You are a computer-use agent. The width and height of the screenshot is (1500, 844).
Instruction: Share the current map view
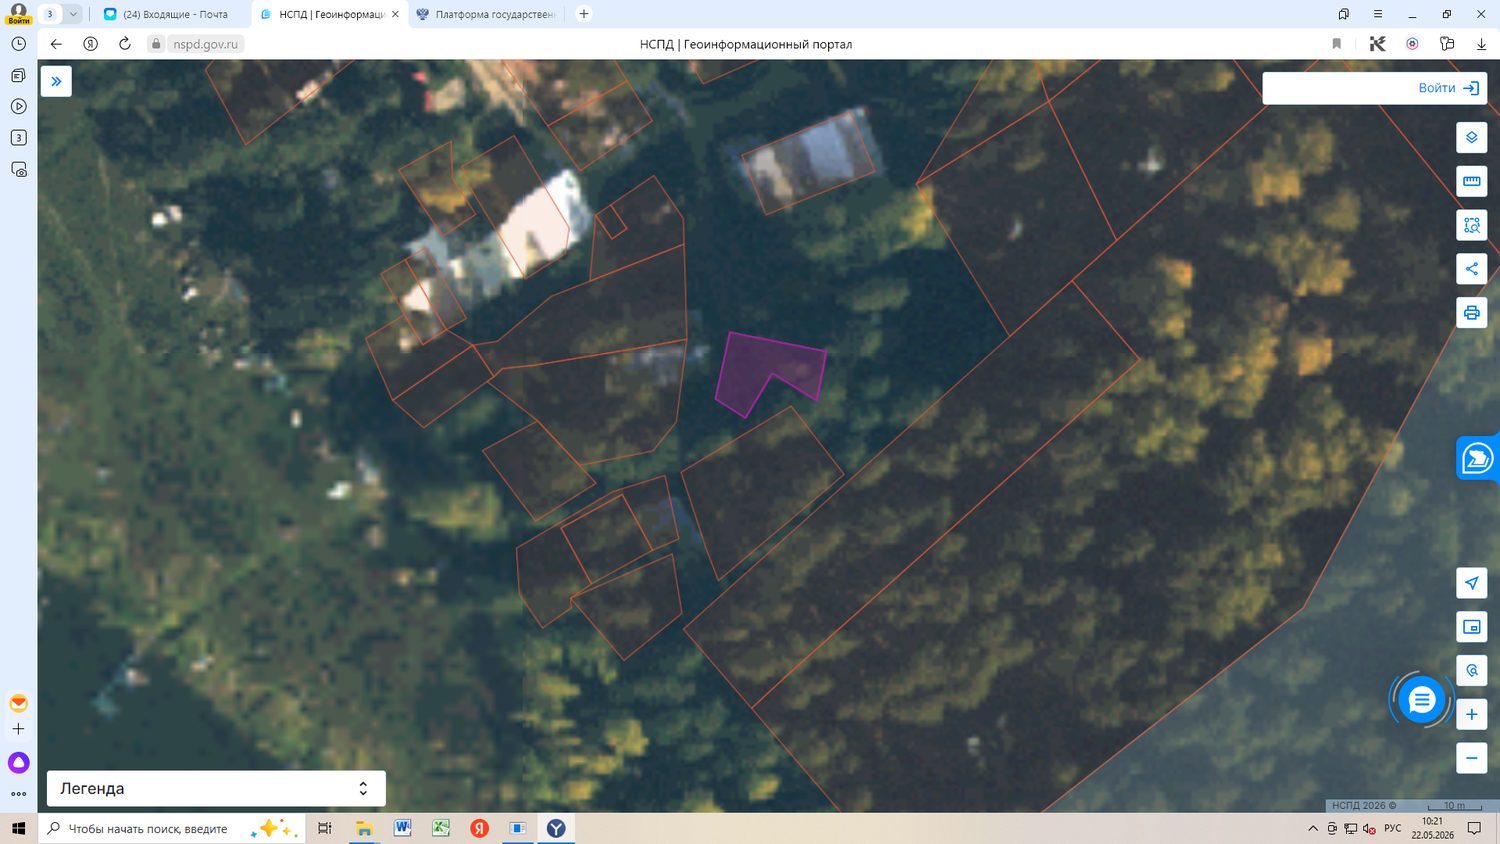[x=1471, y=269]
